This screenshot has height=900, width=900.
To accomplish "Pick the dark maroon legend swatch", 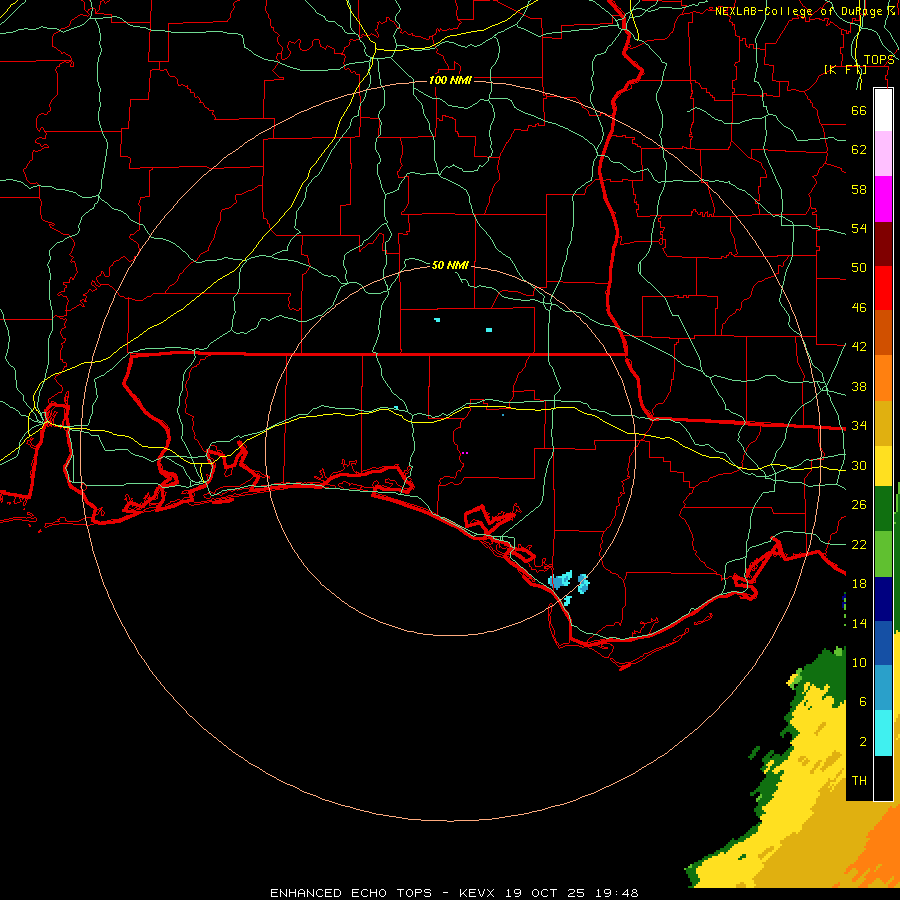I will [x=883, y=244].
